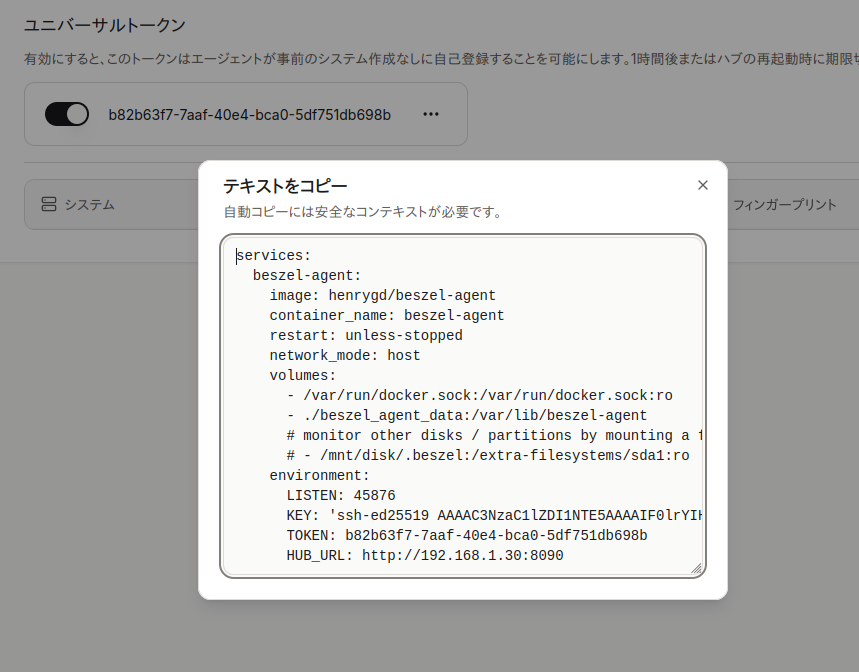Select the システム column header

[x=89, y=205]
